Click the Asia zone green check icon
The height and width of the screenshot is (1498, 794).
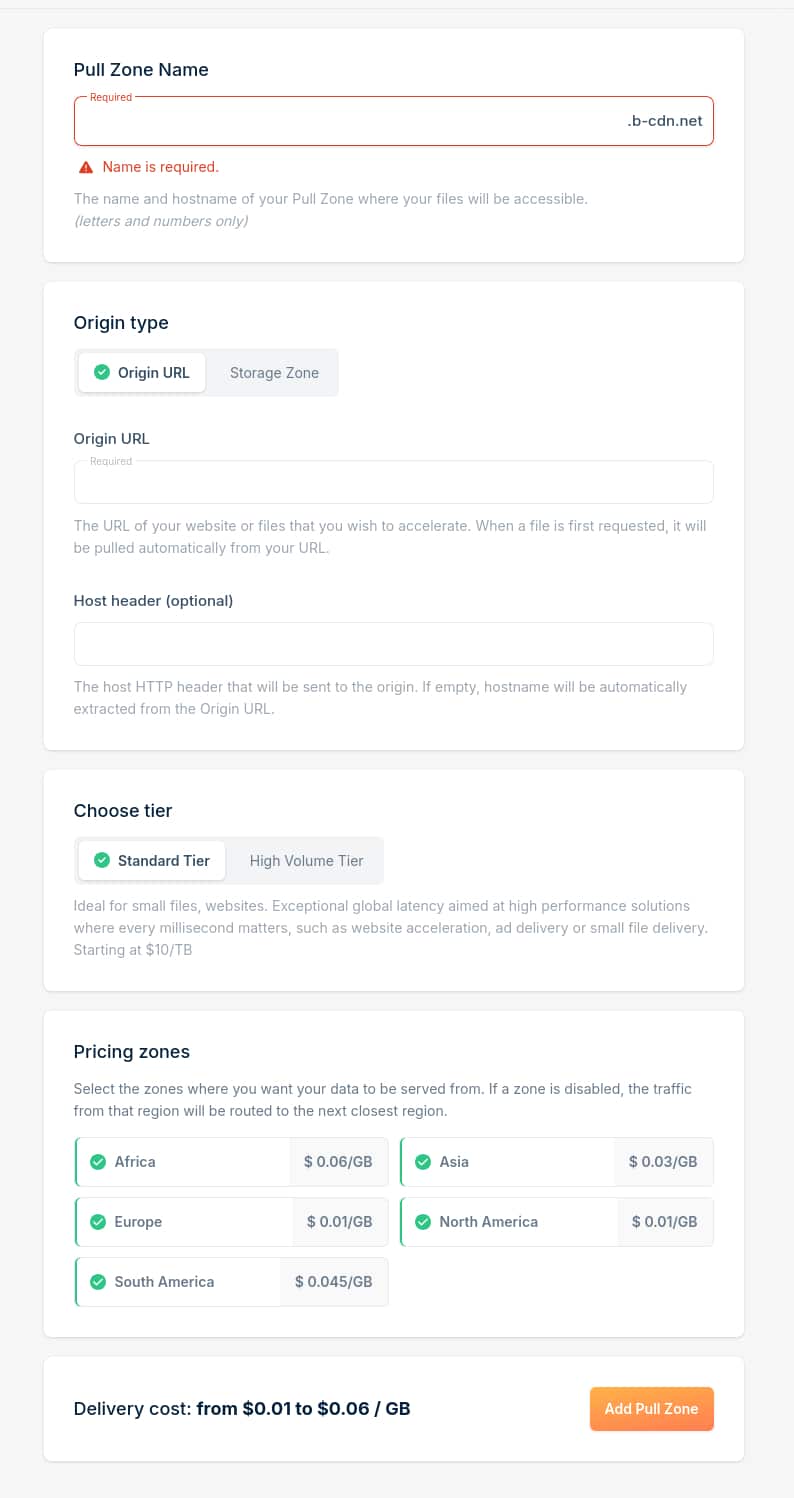[x=423, y=1162]
